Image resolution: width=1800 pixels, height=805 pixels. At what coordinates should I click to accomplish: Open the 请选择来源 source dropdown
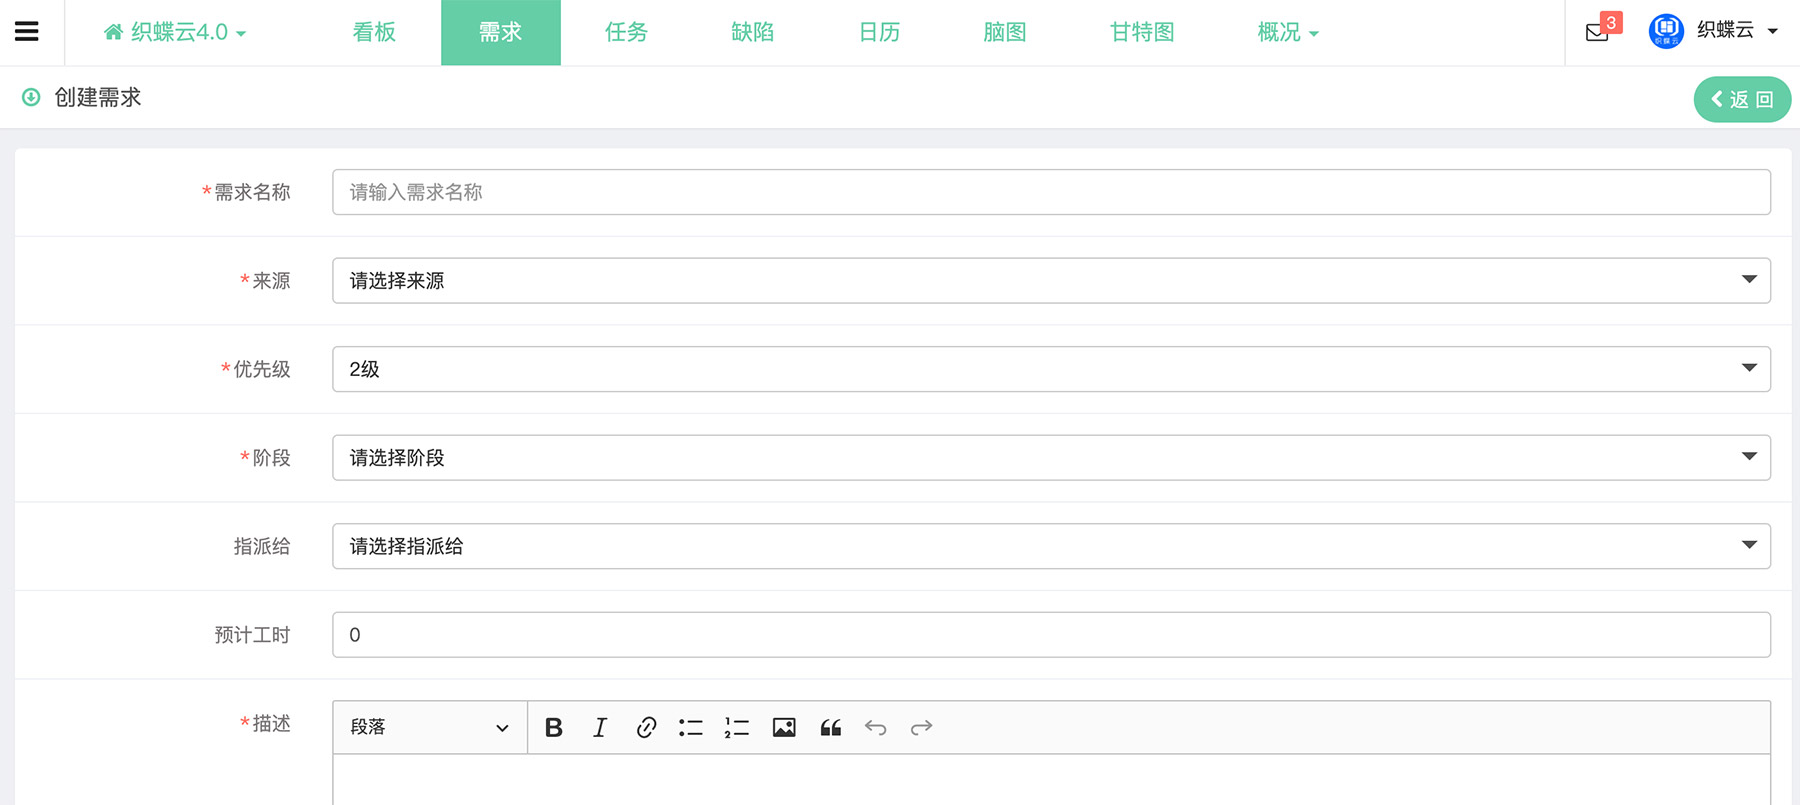point(1051,281)
